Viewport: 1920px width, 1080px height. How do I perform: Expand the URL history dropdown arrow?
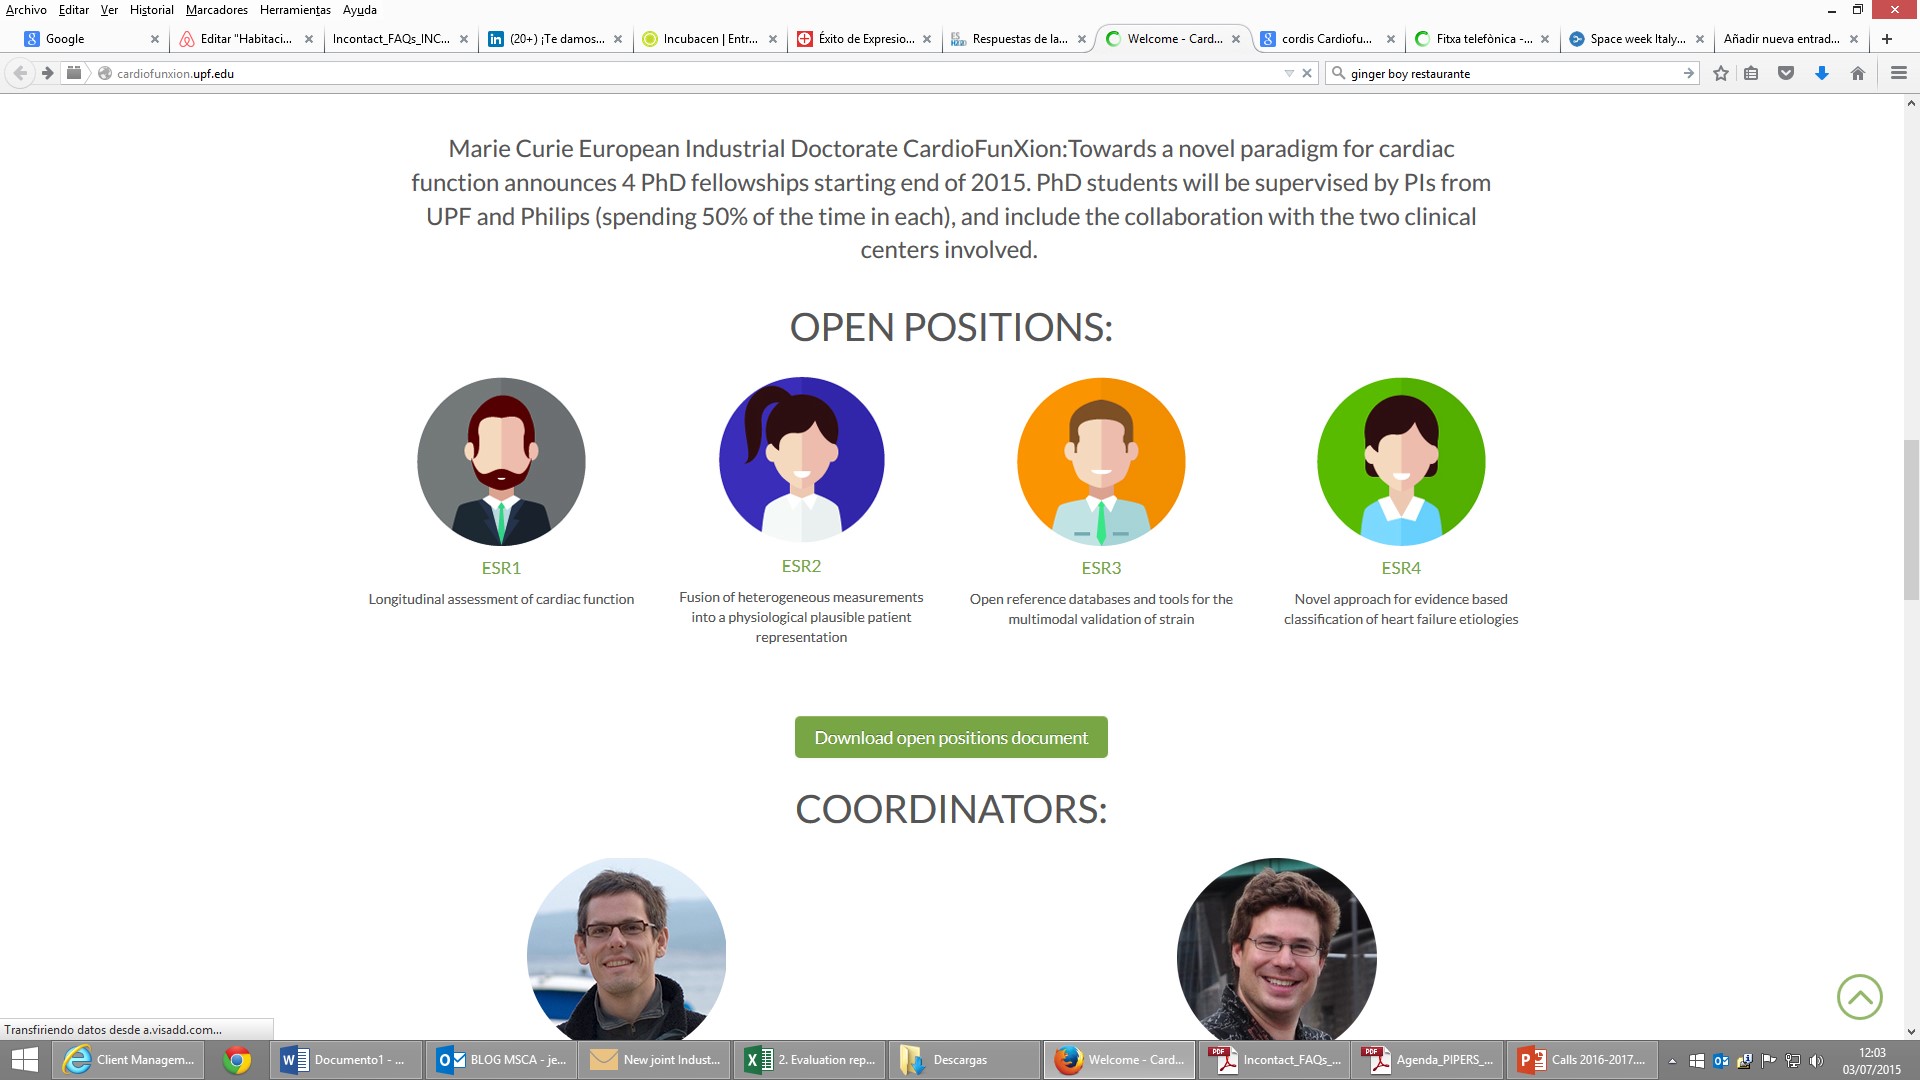(x=1289, y=73)
